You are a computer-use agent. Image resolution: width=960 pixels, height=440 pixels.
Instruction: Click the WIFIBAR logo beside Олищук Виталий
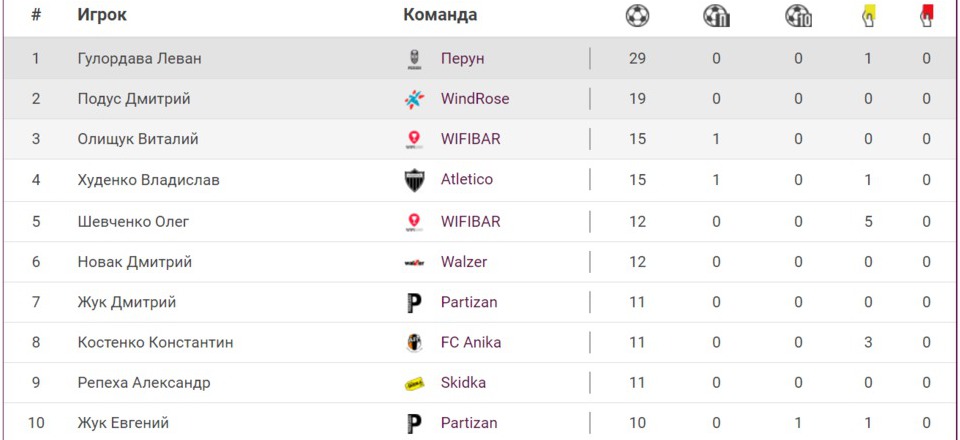[414, 140]
